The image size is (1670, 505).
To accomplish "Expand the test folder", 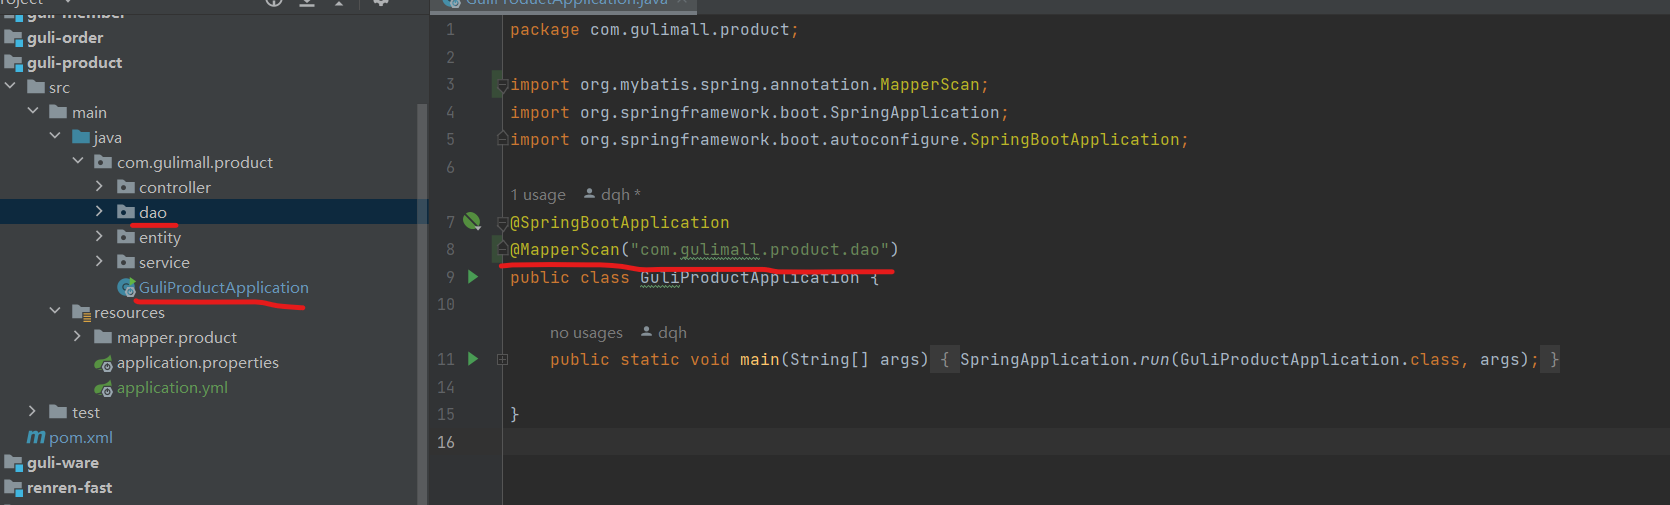I will click(x=32, y=412).
